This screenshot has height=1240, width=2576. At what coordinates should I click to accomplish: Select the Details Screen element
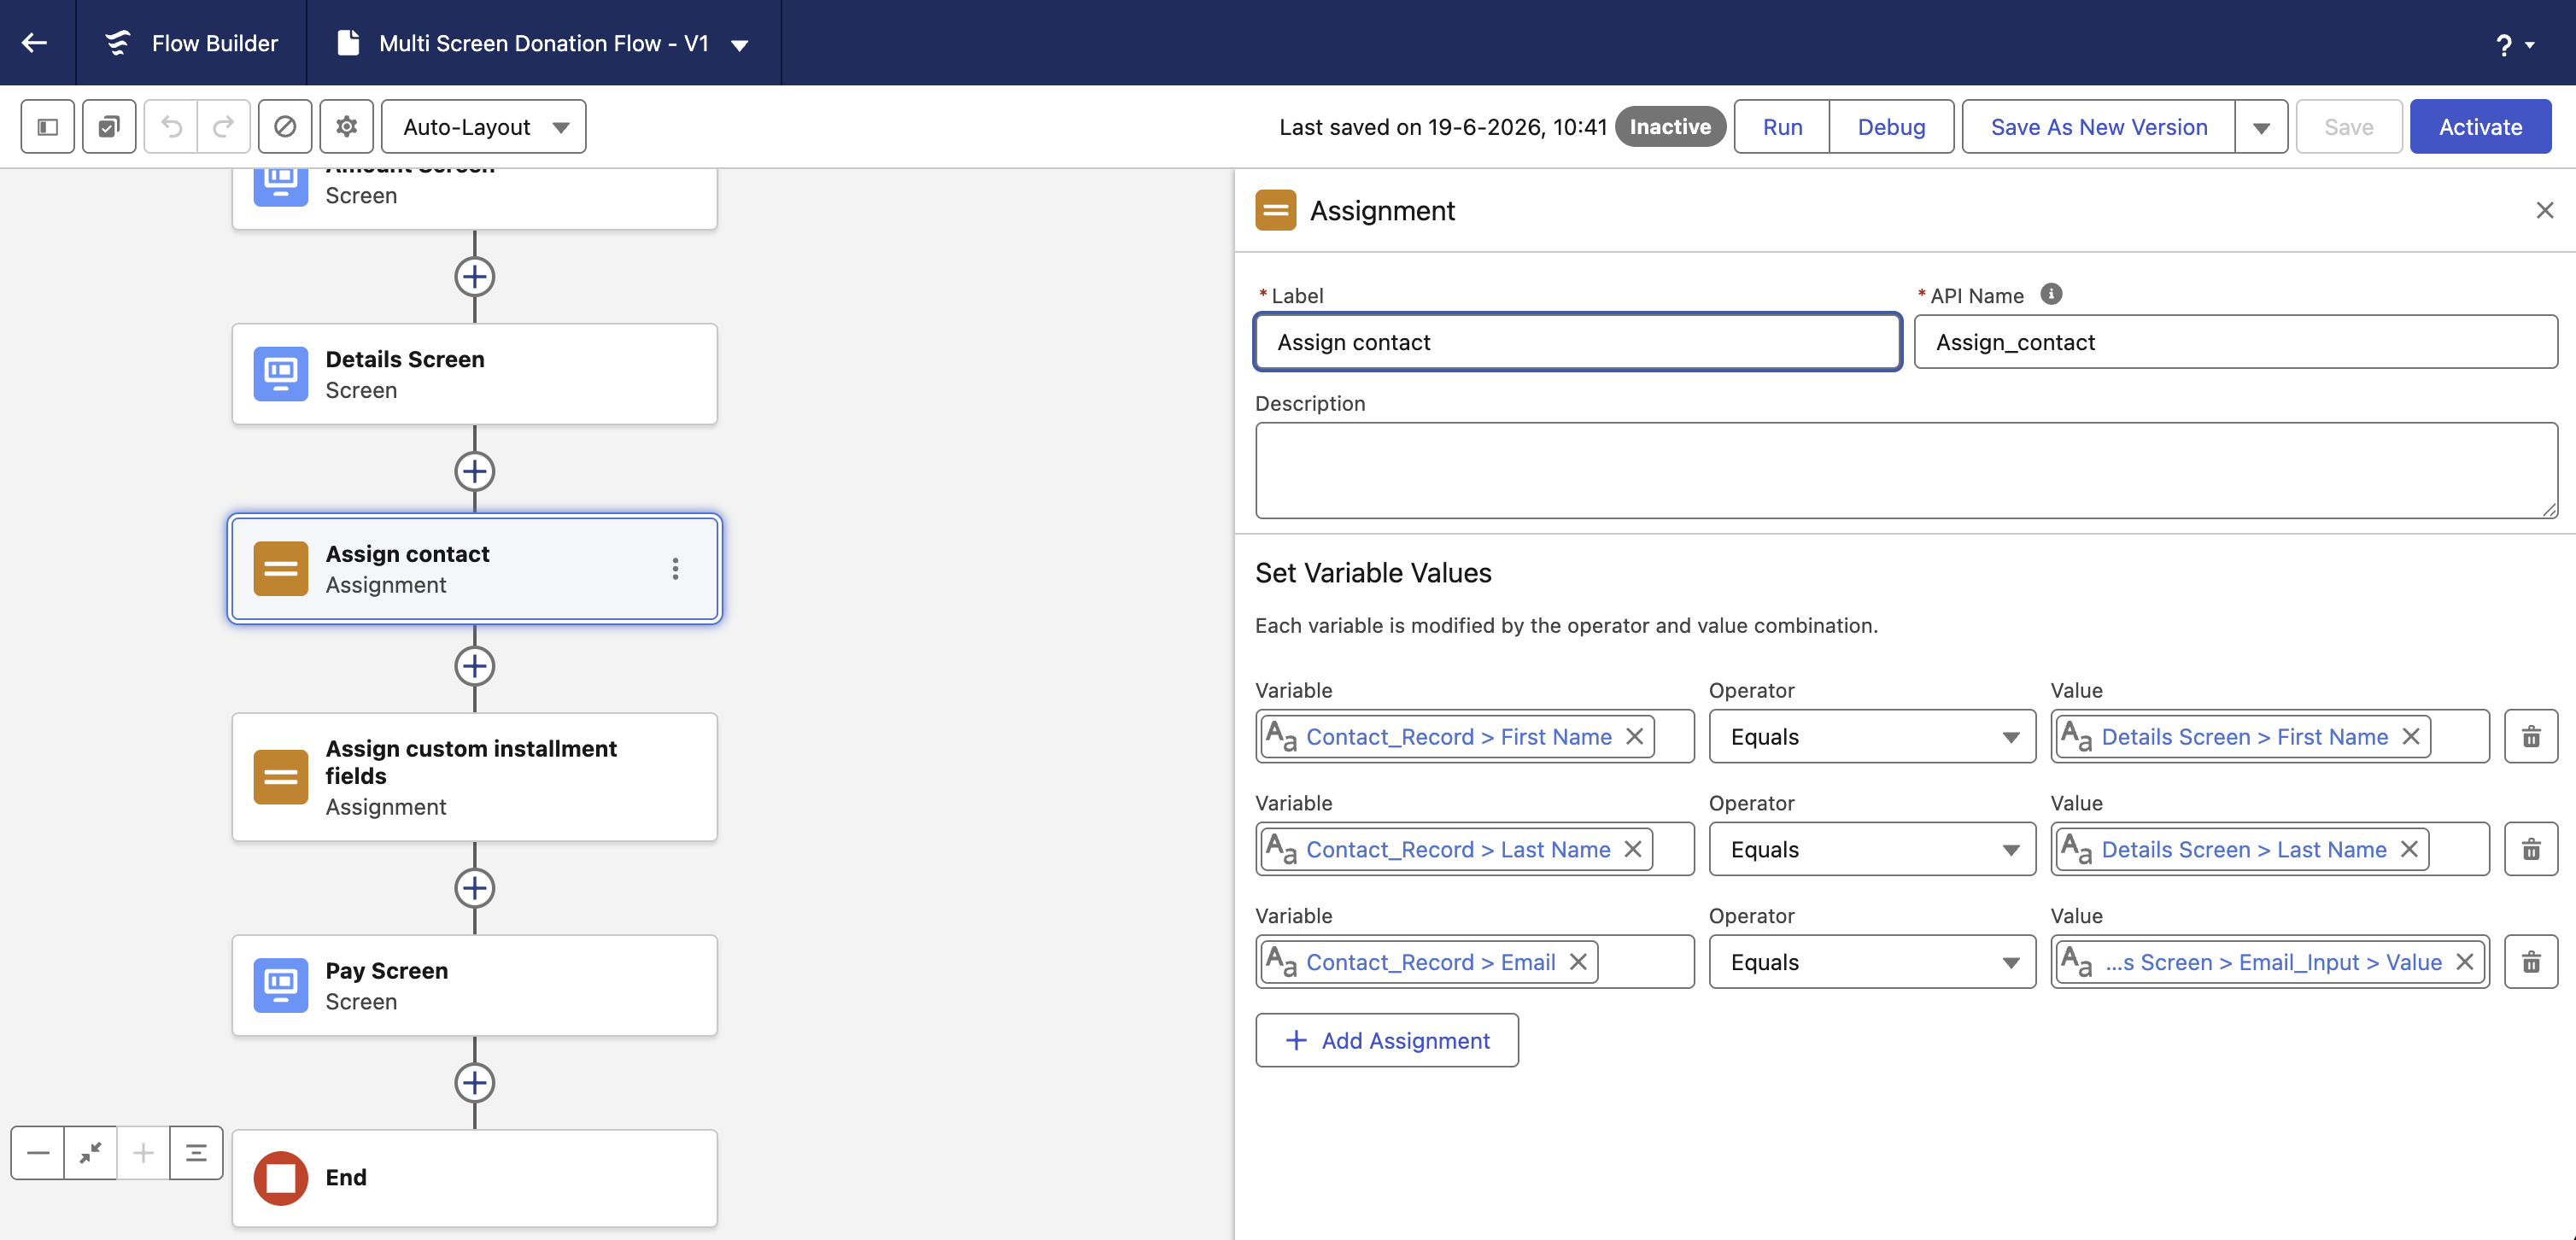[x=475, y=374]
